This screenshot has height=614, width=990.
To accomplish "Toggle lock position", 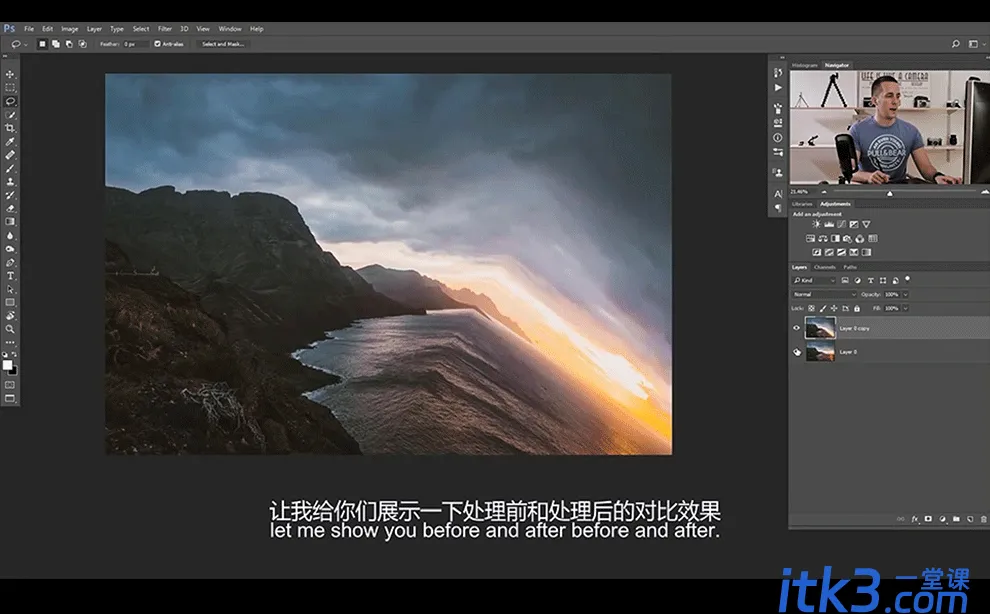I will (x=834, y=308).
